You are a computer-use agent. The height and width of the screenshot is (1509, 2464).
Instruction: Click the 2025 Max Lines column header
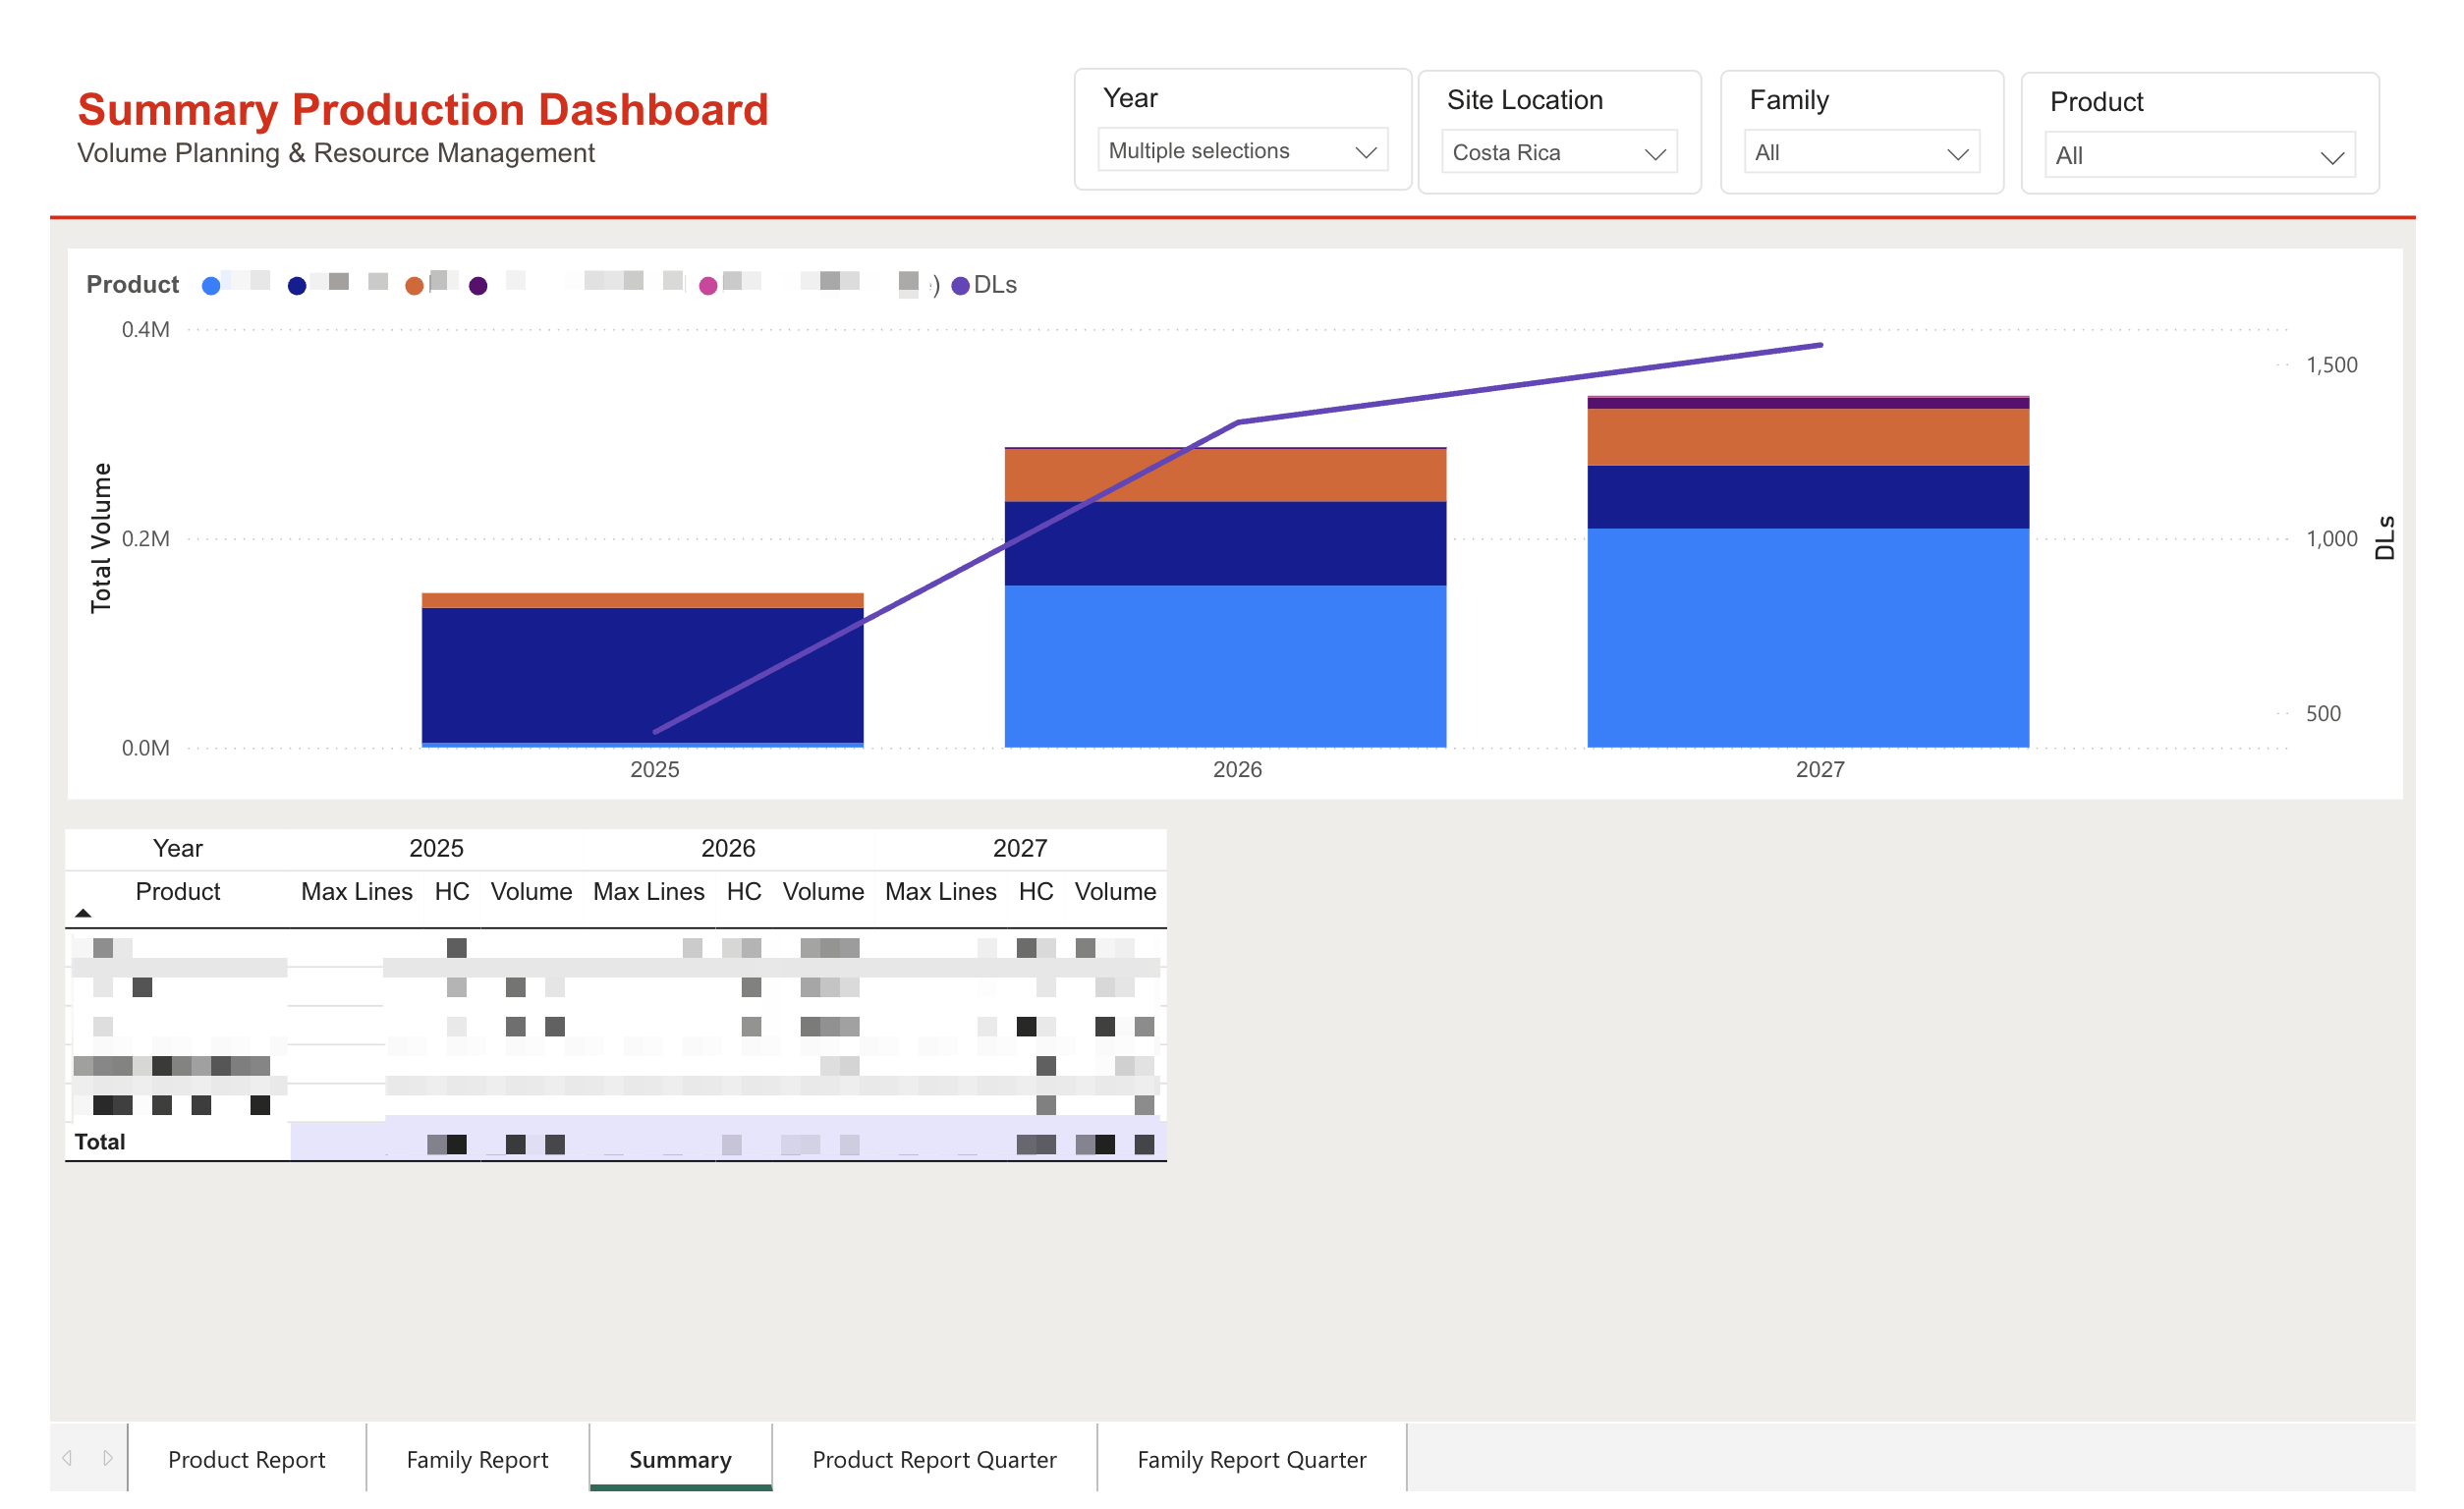click(x=357, y=891)
